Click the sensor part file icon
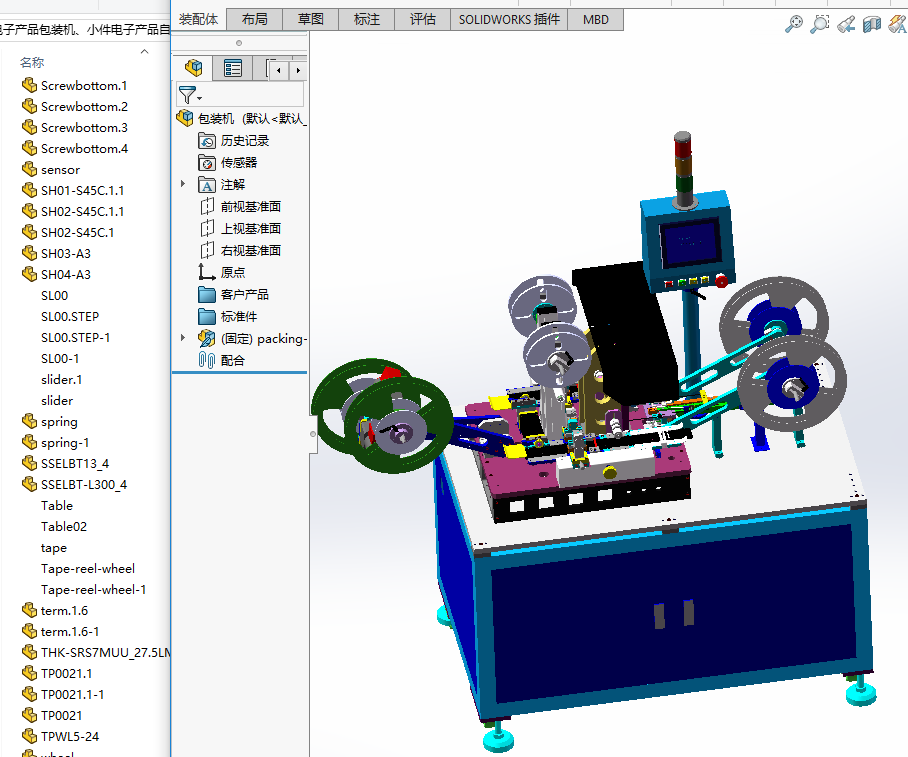This screenshot has width=908, height=757. (30, 169)
